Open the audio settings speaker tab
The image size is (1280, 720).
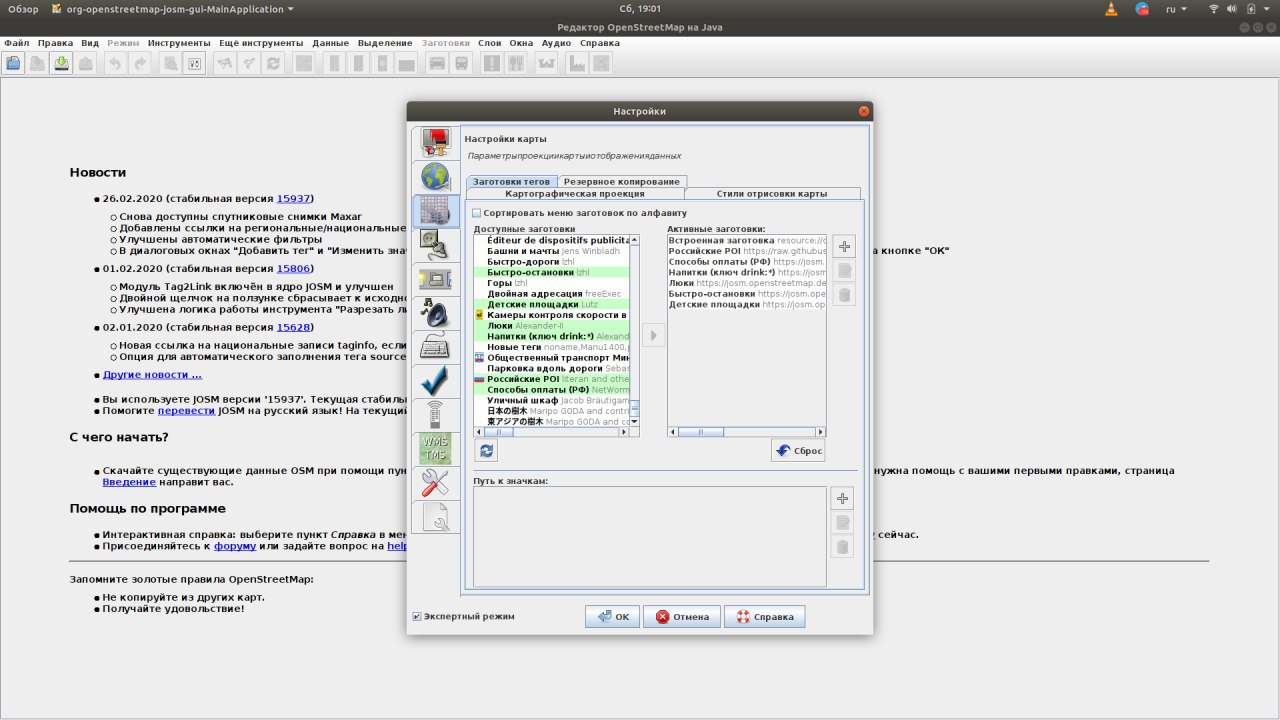435,313
